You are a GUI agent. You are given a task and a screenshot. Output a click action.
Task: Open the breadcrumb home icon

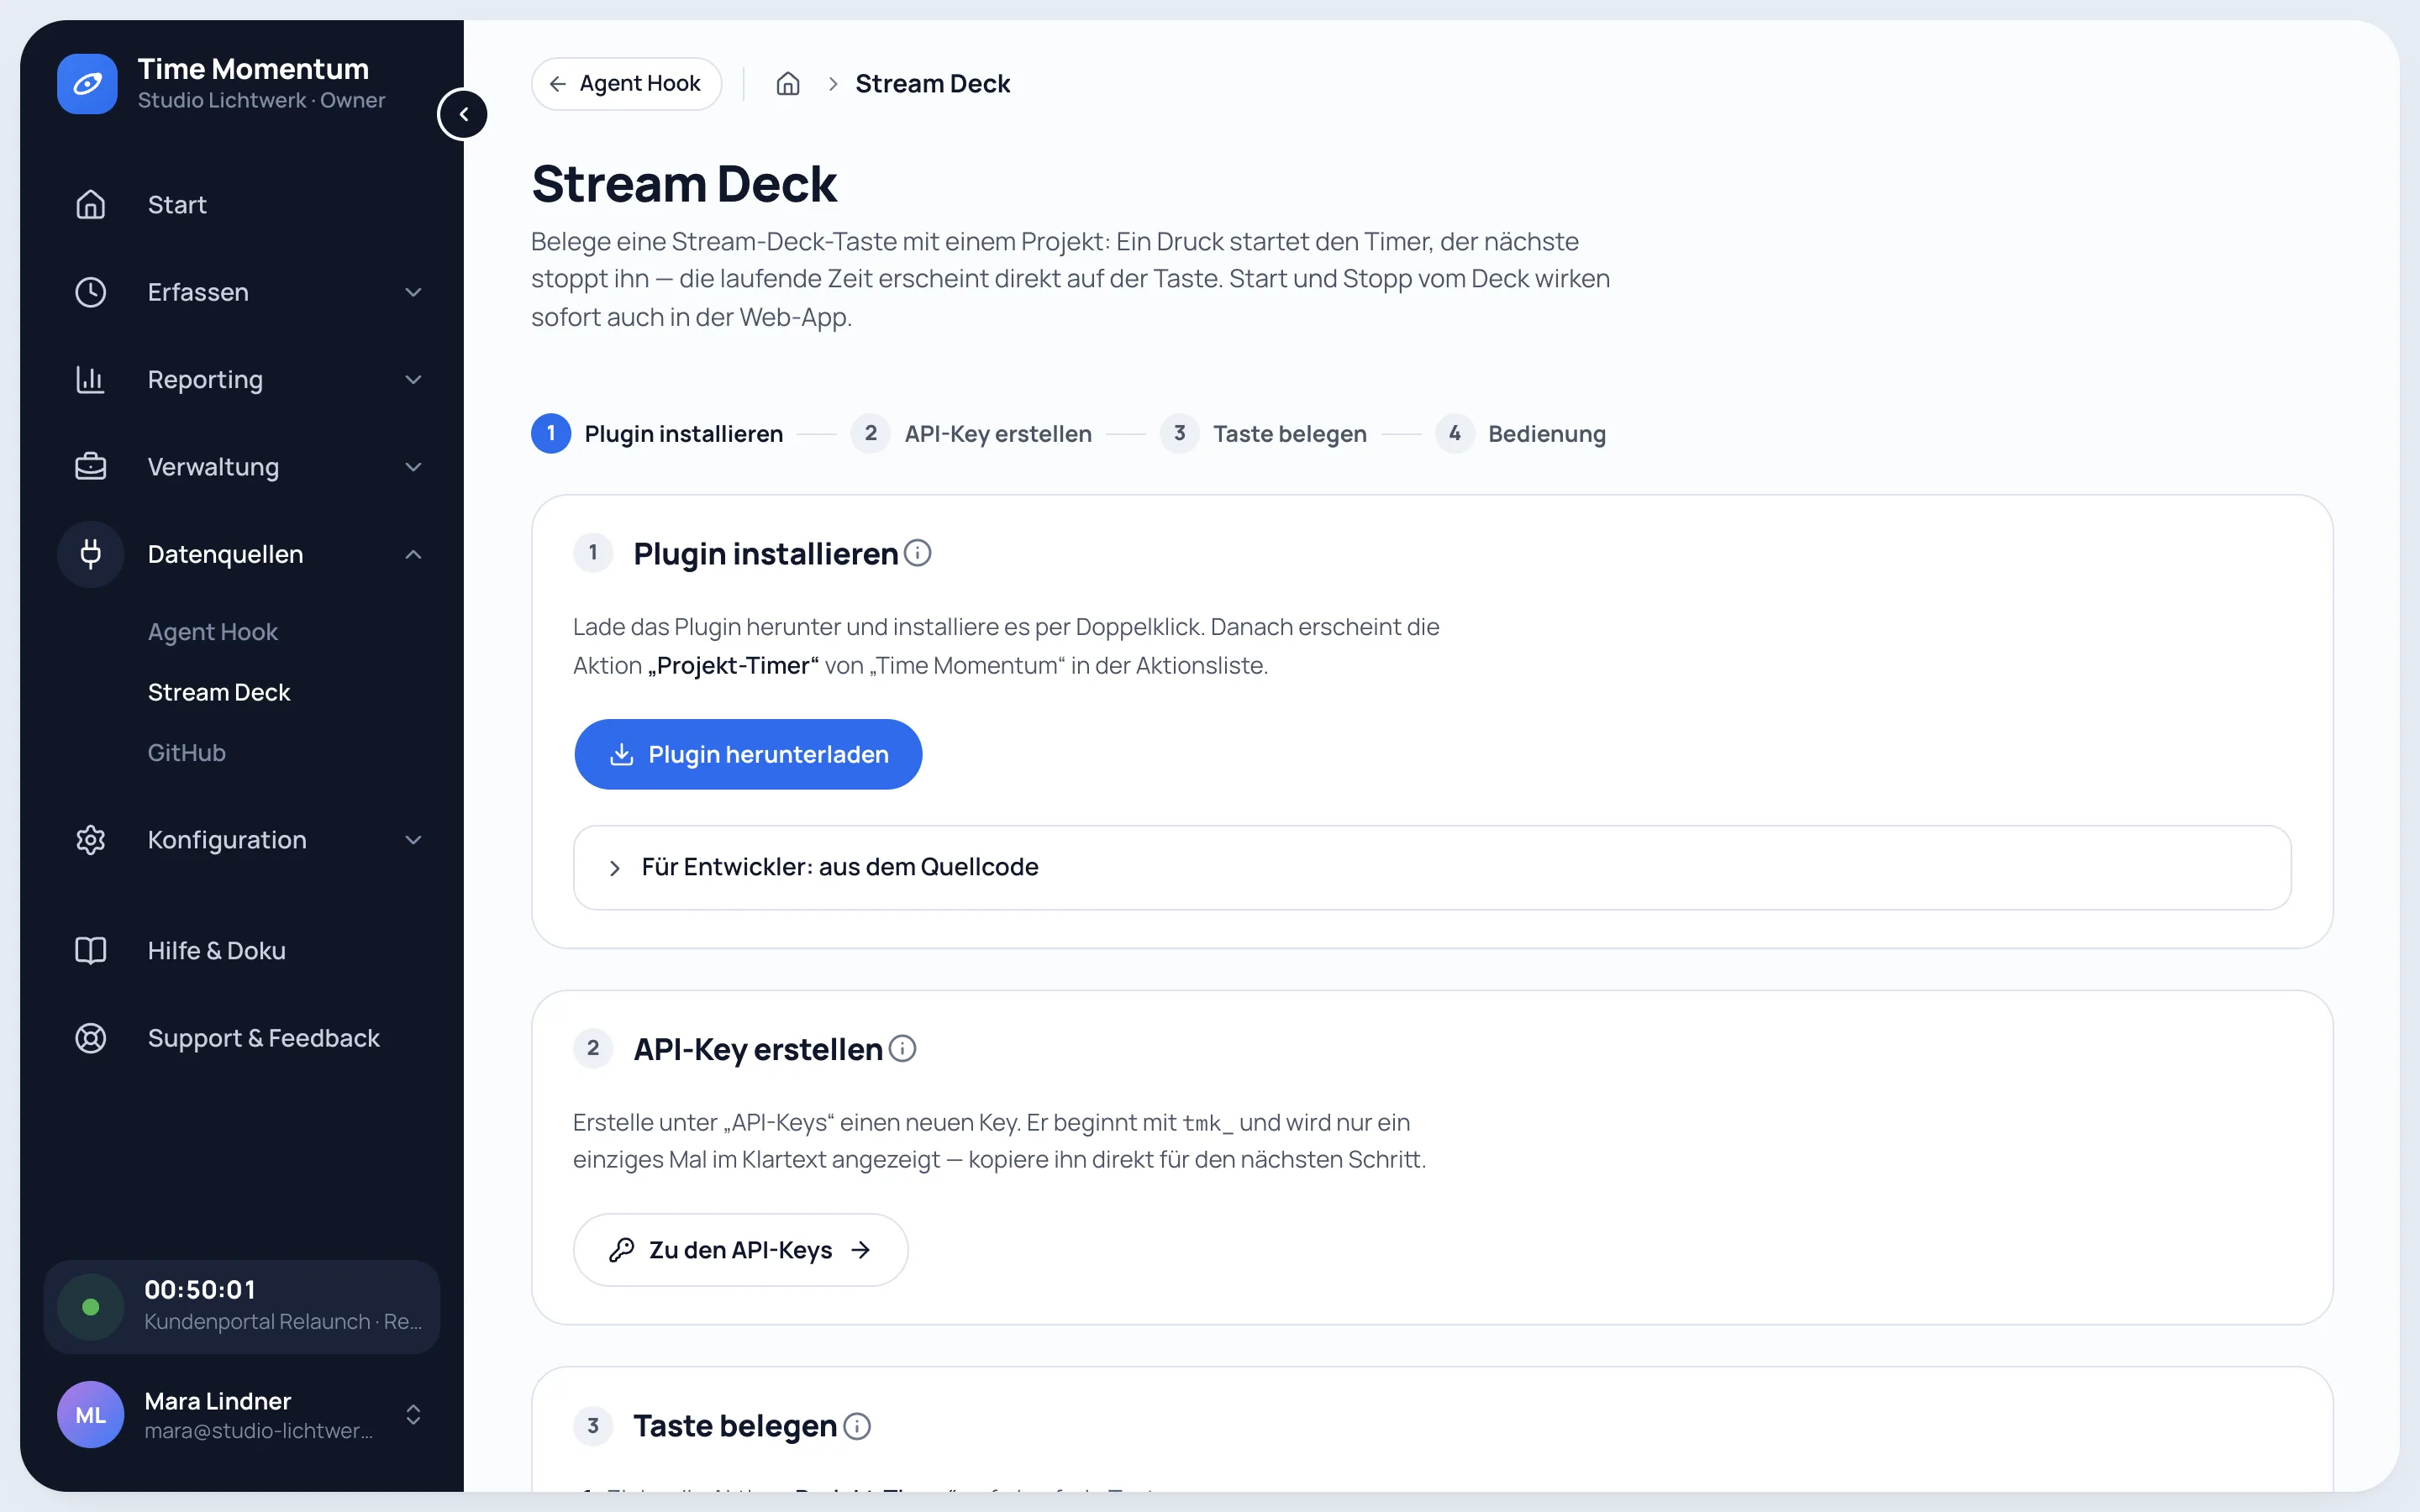[x=788, y=84]
